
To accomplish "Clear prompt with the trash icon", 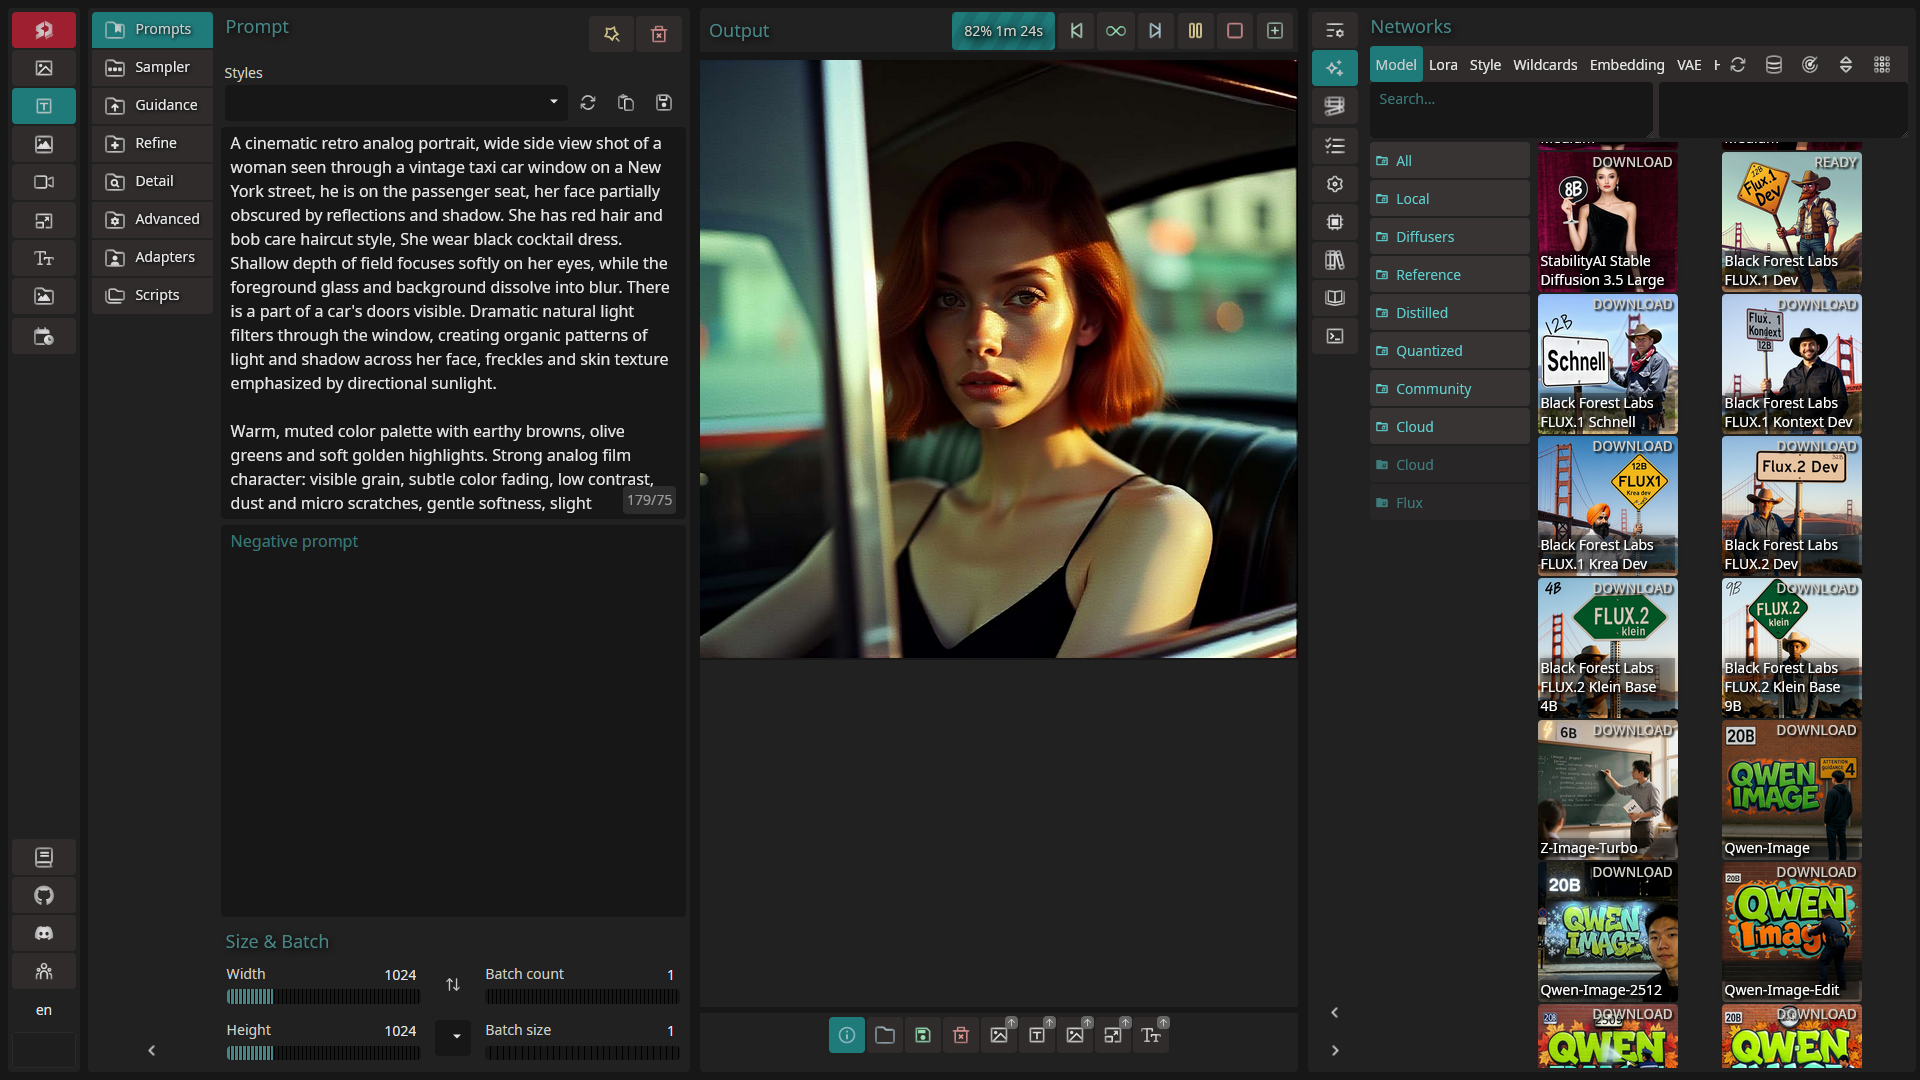I will click(659, 34).
